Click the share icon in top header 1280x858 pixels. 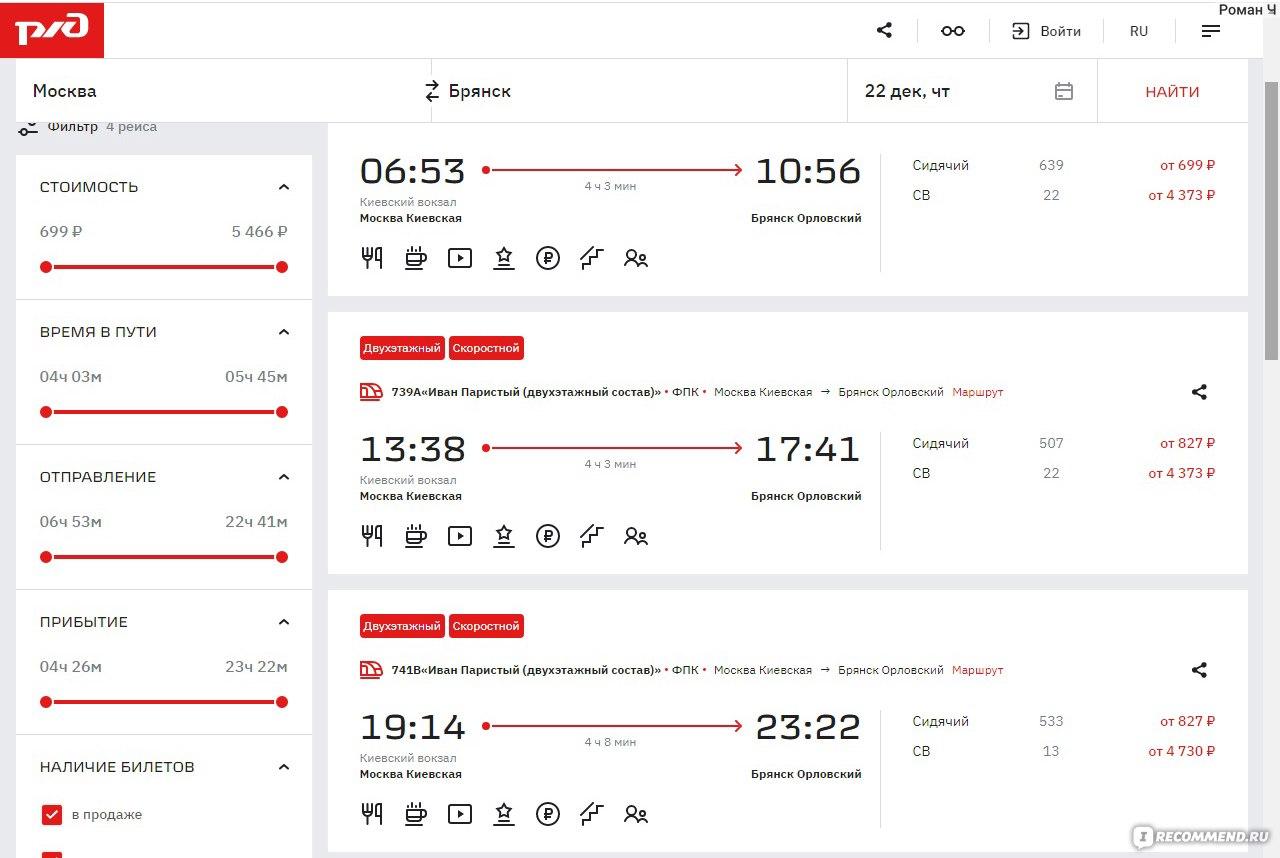[884, 31]
